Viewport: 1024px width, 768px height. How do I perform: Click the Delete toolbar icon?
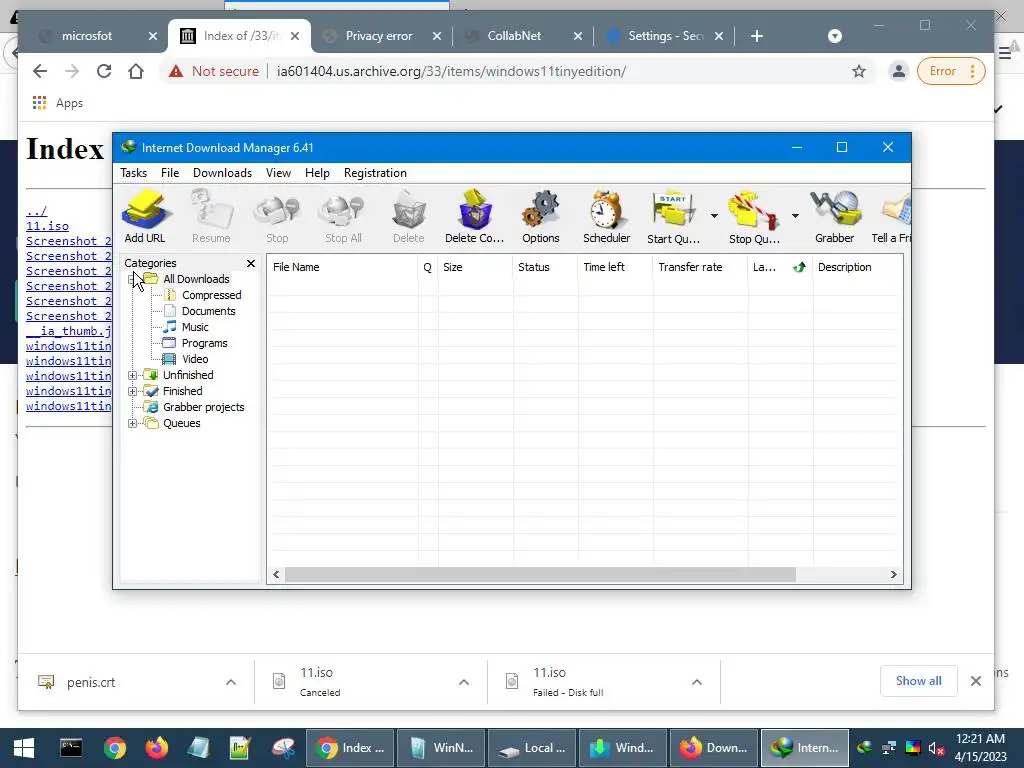coord(409,216)
